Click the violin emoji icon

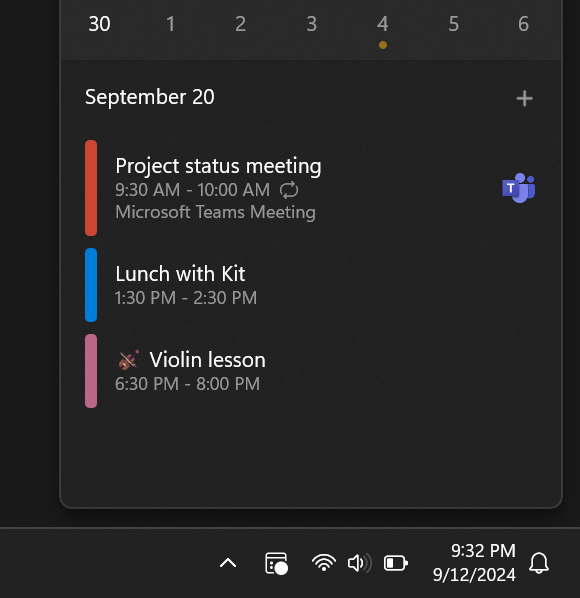(x=129, y=360)
